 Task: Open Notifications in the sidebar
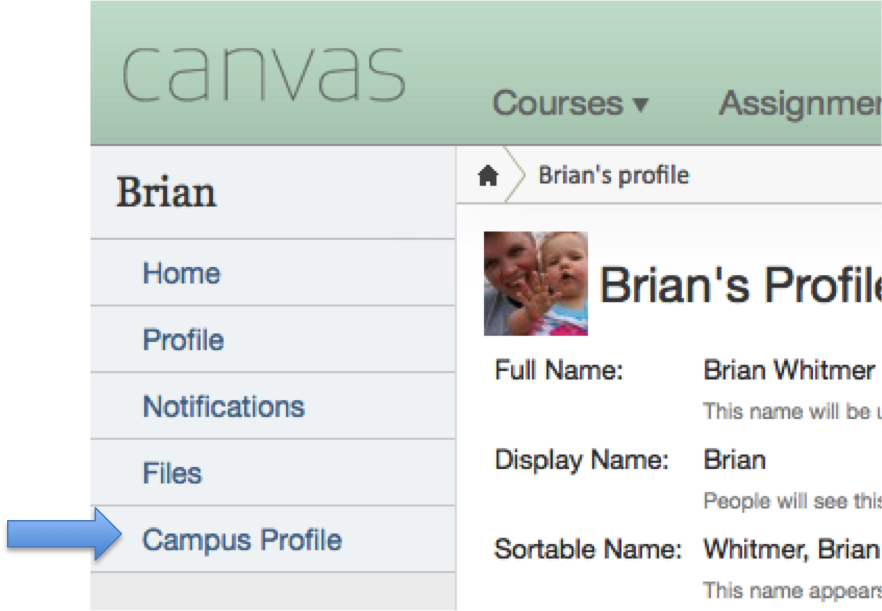pos(223,407)
